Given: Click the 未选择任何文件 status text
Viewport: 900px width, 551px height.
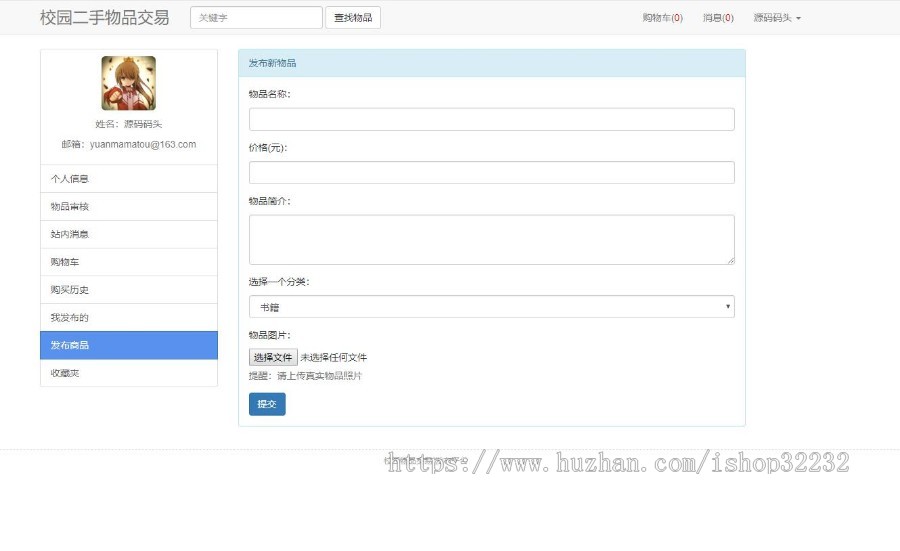Looking at the screenshot, I should (x=333, y=358).
